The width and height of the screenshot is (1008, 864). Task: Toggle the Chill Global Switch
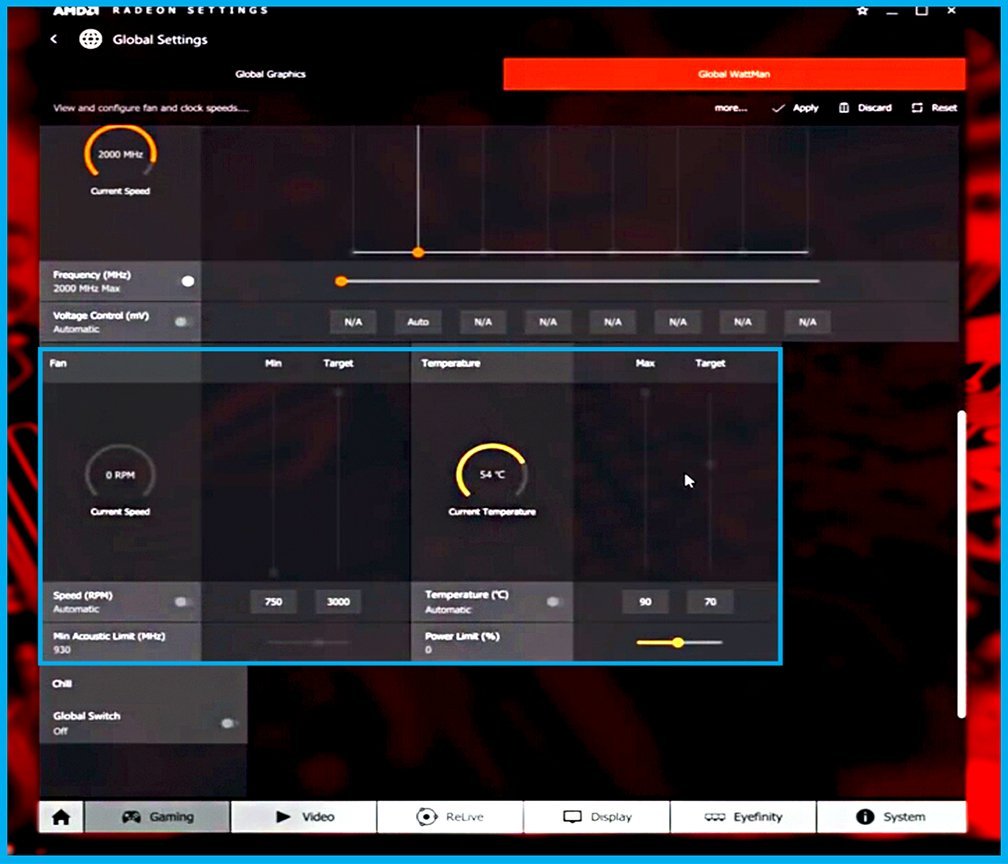(x=228, y=723)
